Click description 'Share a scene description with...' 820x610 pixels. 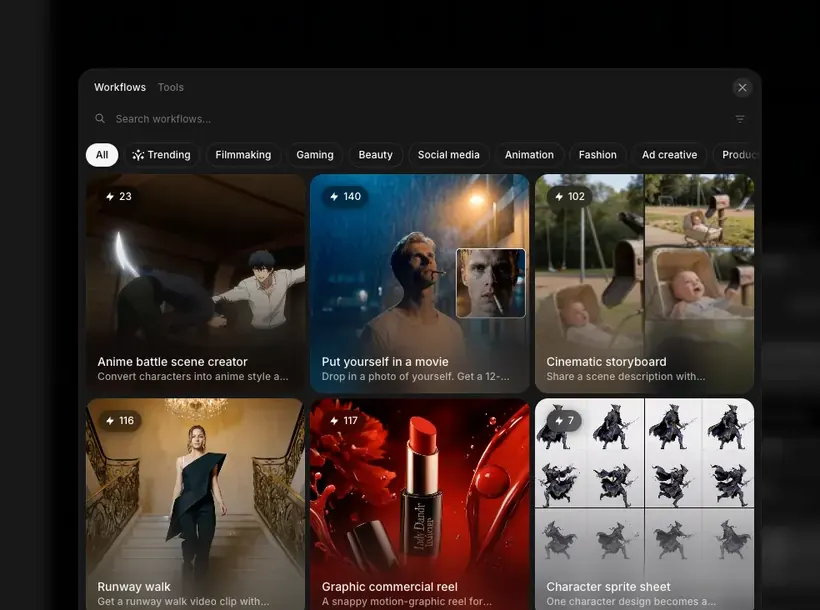click(x=625, y=377)
